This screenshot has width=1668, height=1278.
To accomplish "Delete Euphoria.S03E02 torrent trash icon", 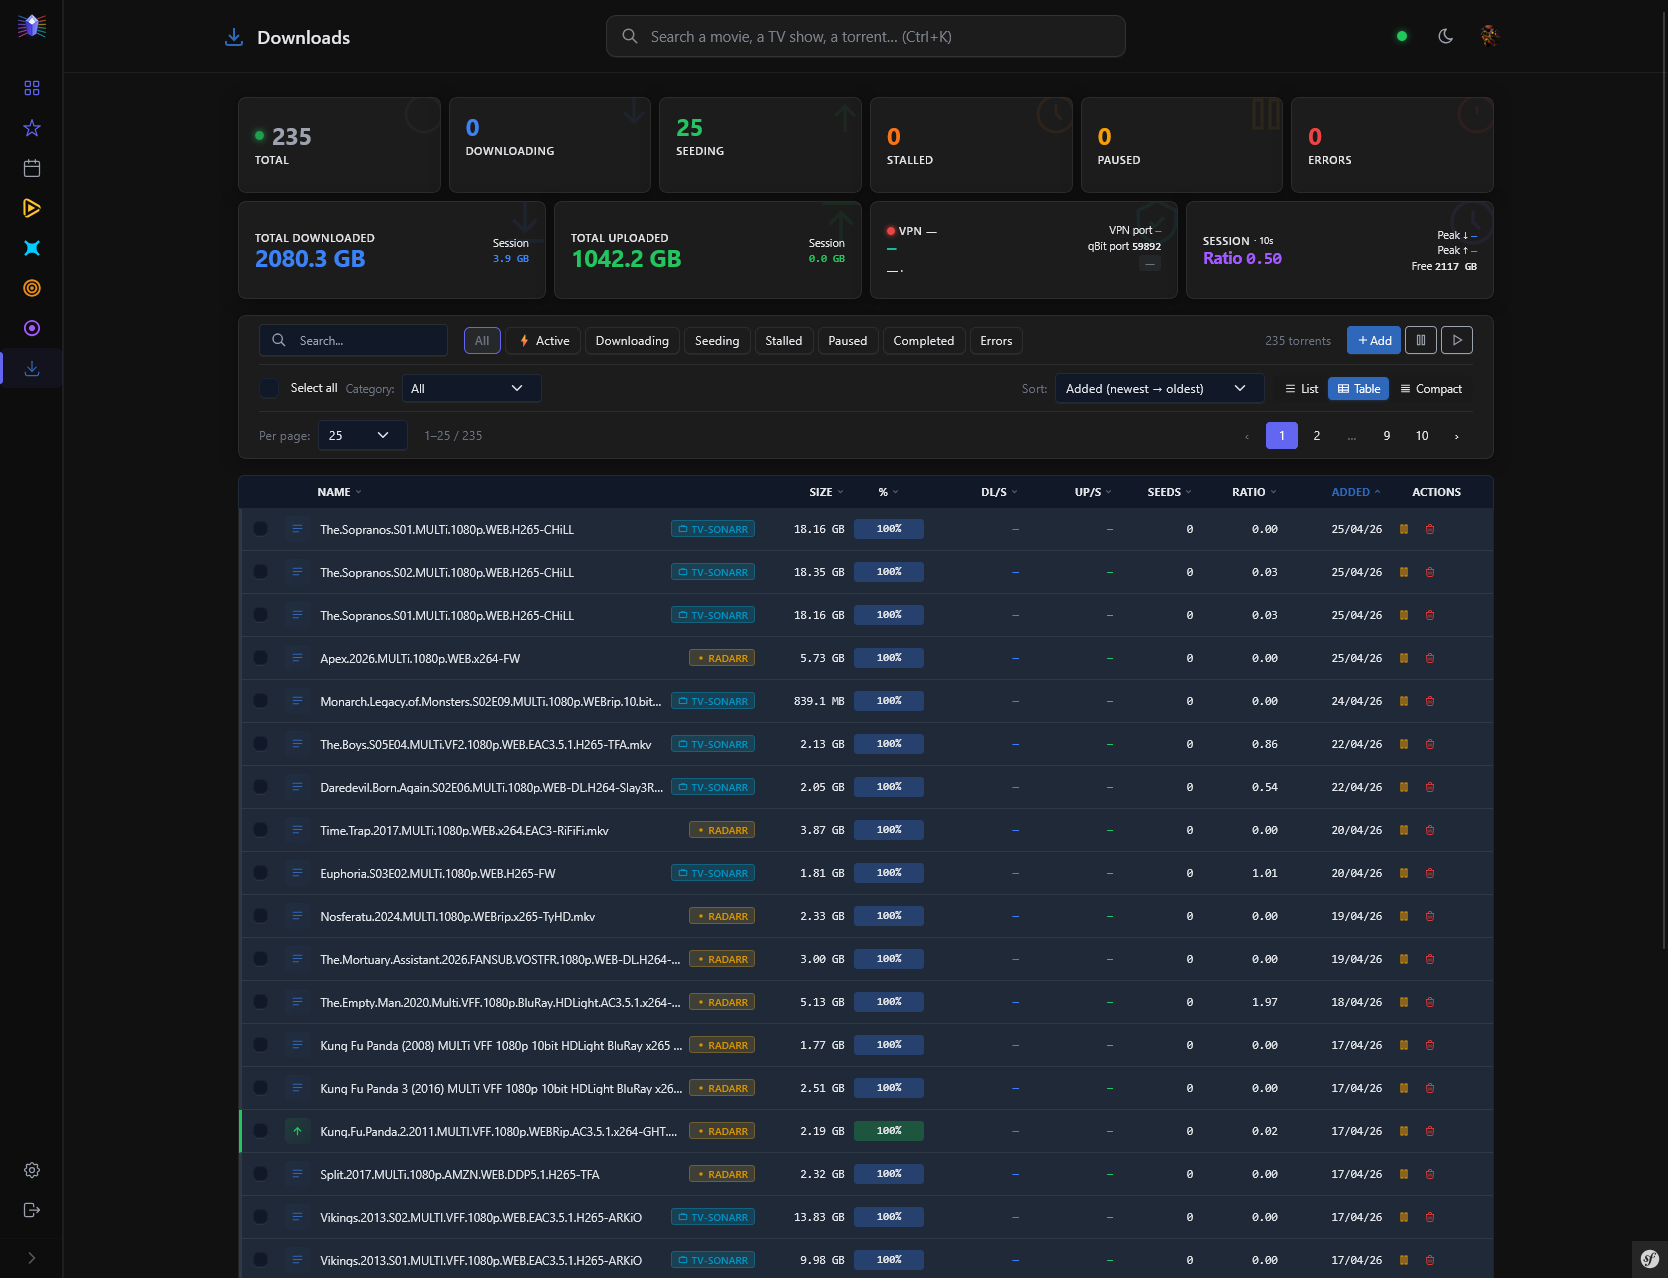I will coord(1430,873).
